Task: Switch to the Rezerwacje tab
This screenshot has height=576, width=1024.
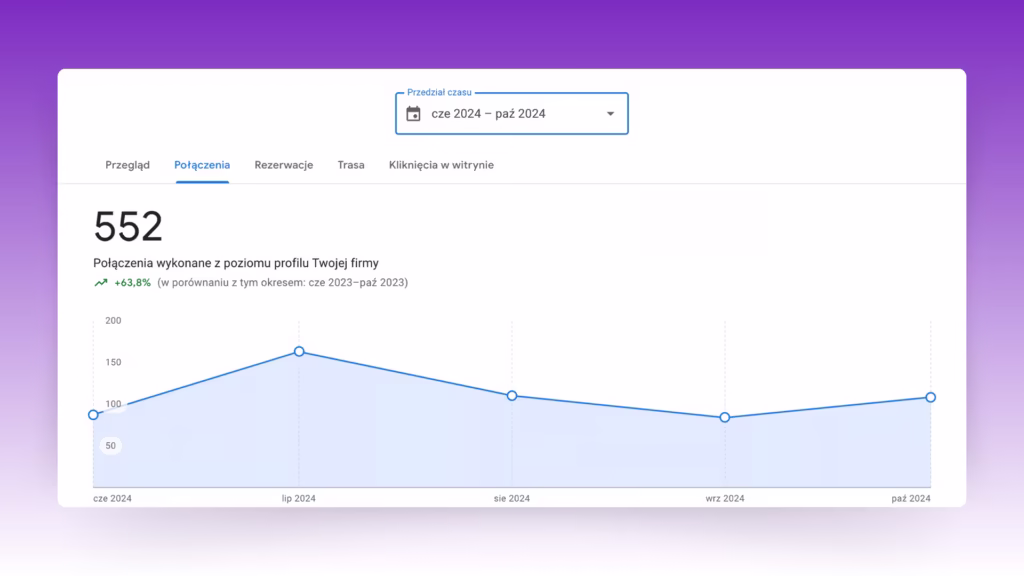Action: (284, 165)
